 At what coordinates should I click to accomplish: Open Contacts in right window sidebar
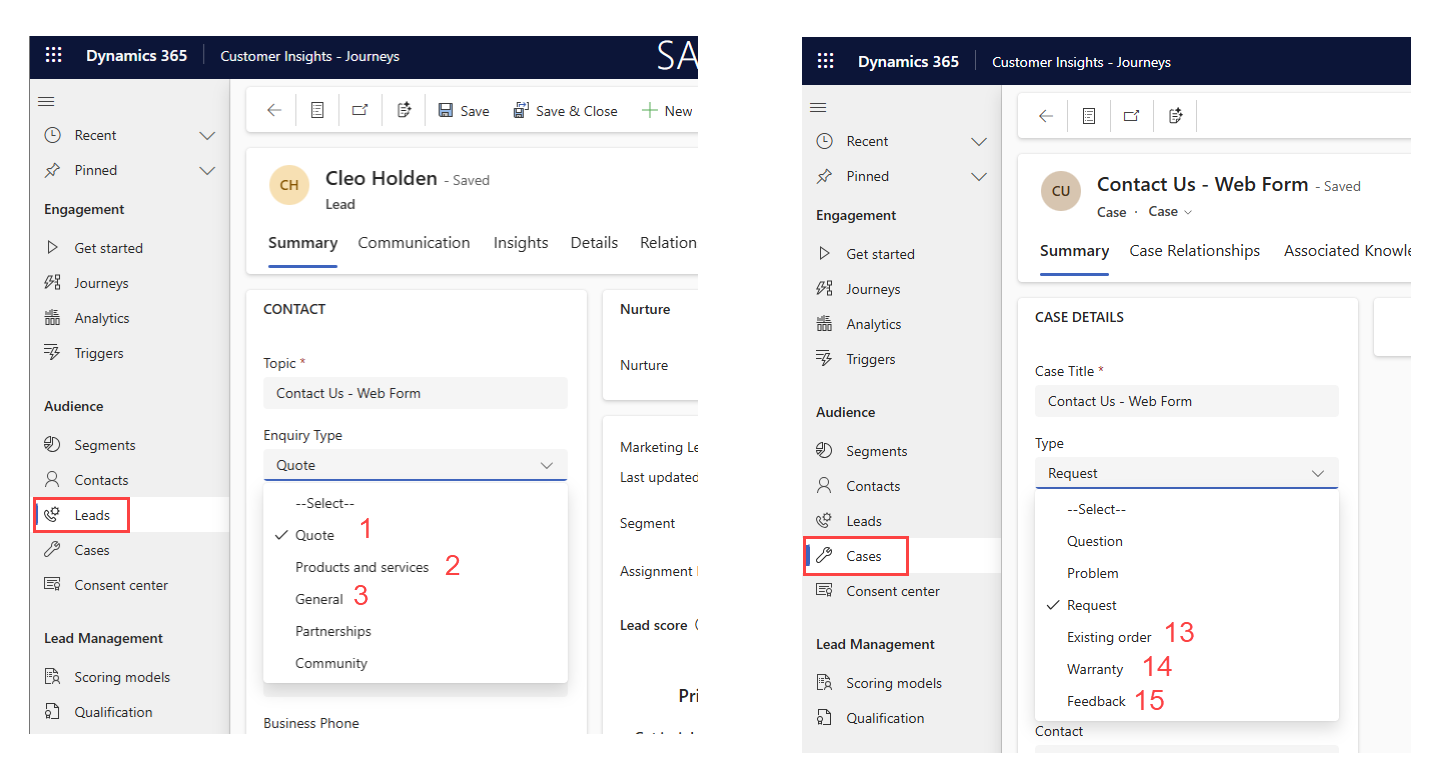click(x=873, y=486)
